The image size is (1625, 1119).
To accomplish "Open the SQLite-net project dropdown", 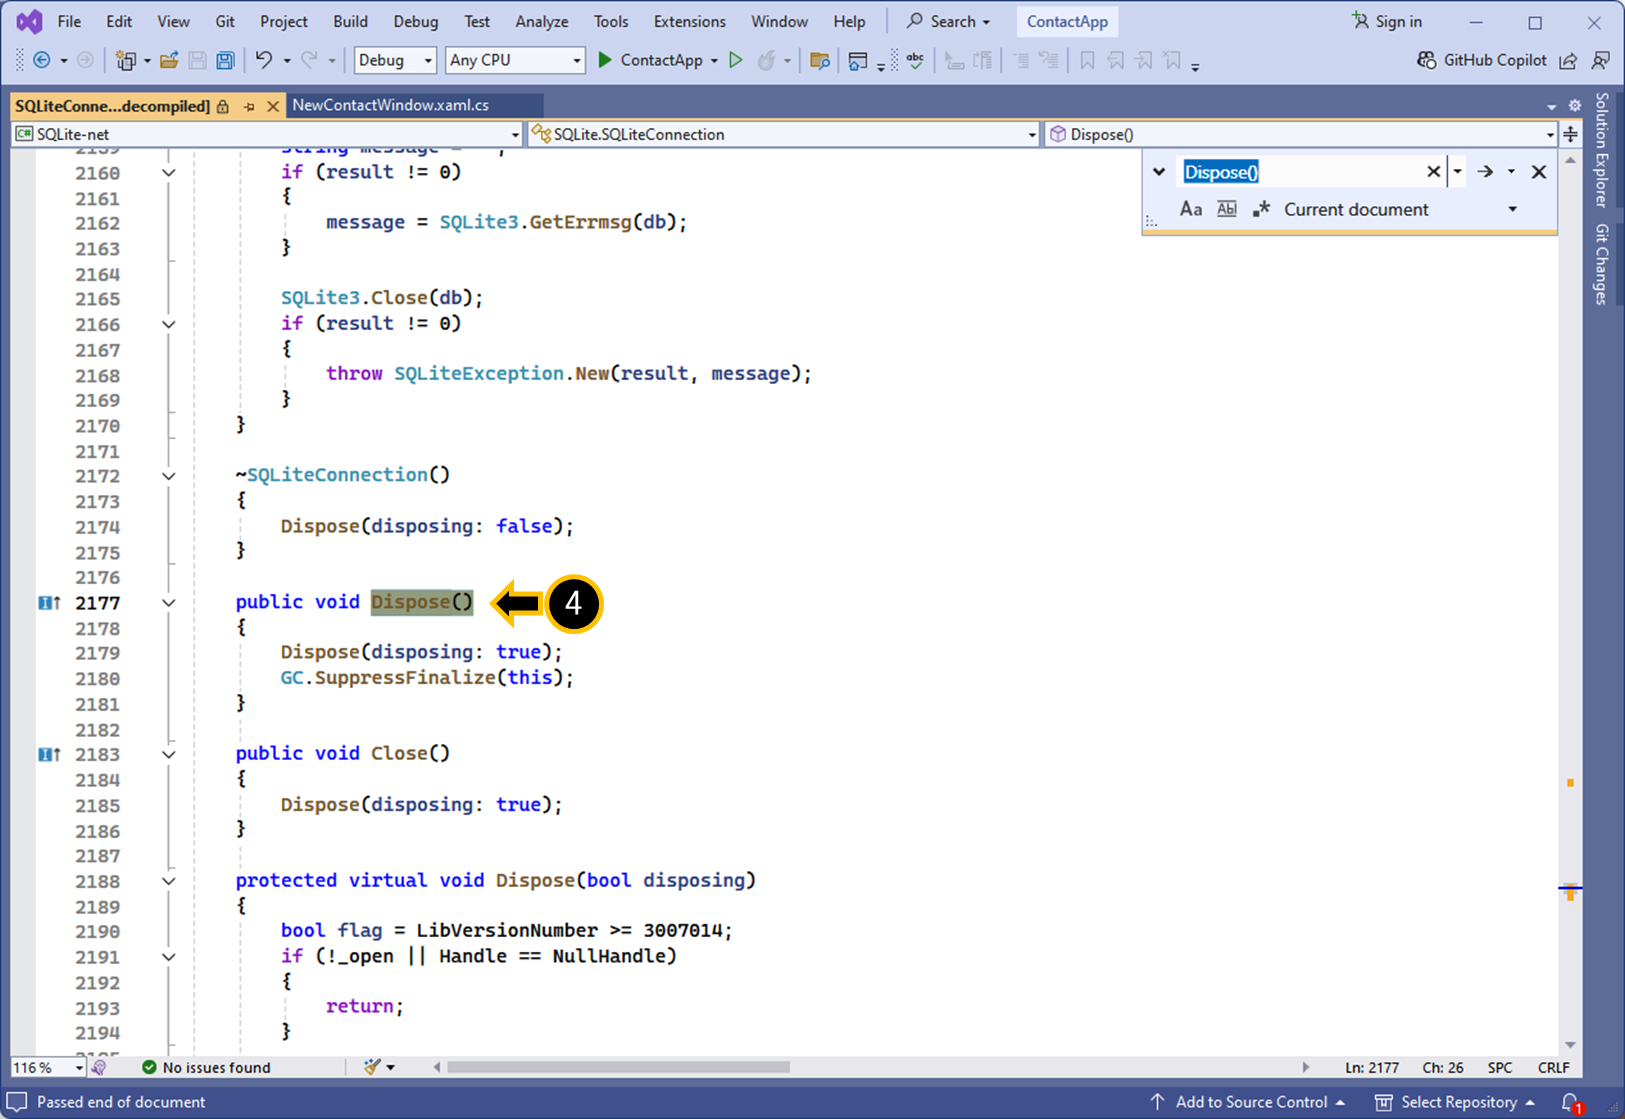I will click(267, 134).
